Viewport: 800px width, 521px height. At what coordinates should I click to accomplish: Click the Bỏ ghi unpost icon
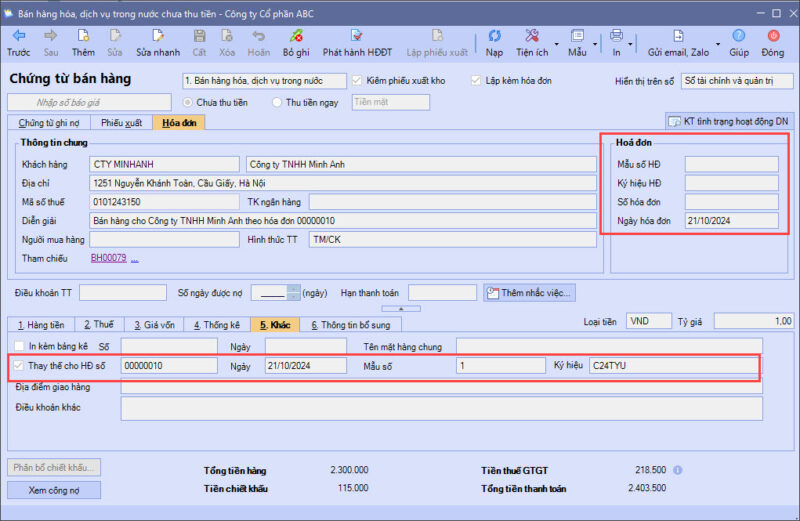click(296, 37)
